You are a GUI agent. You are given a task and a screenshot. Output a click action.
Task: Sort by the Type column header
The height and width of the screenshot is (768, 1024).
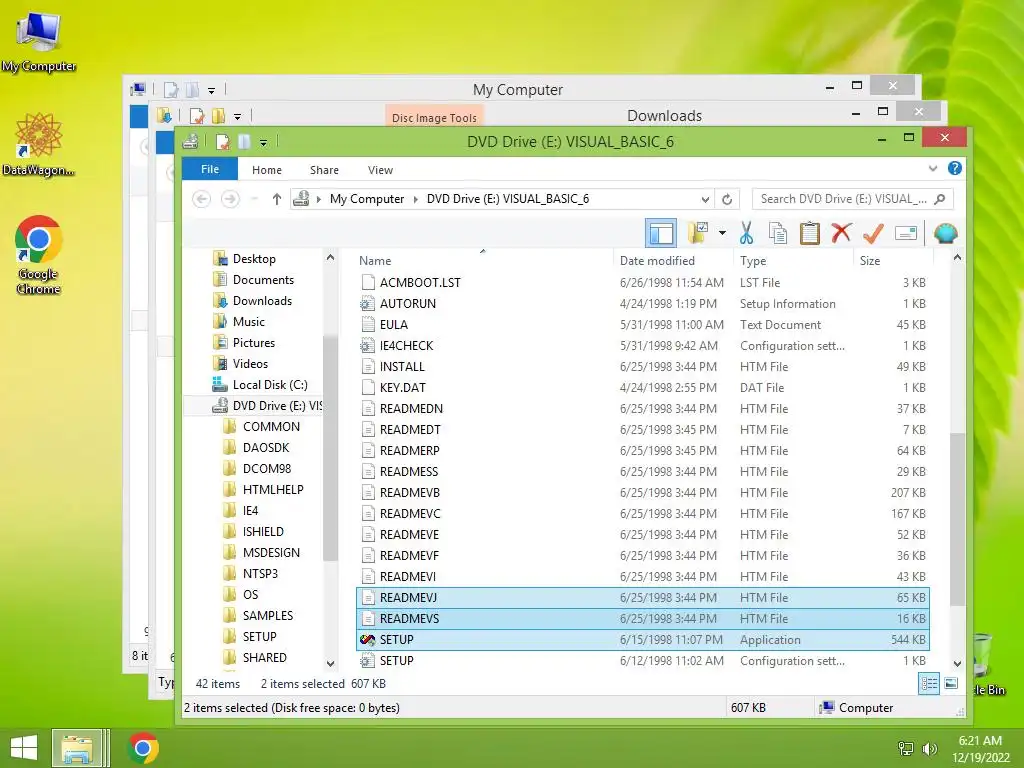(753, 261)
